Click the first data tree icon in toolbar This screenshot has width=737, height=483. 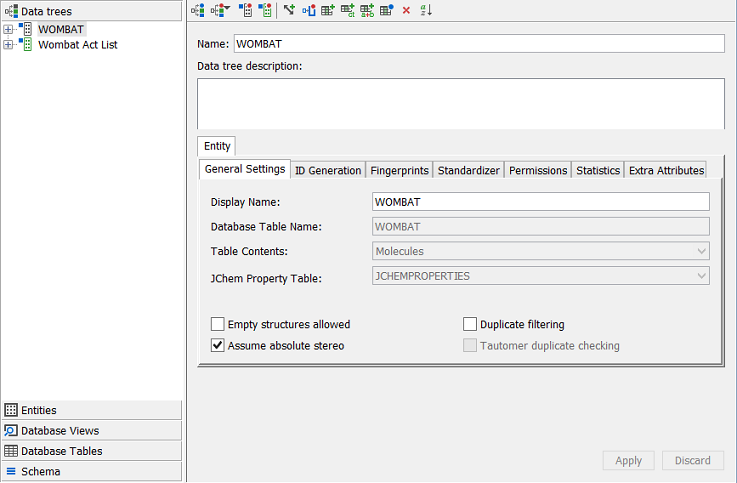[197, 10]
